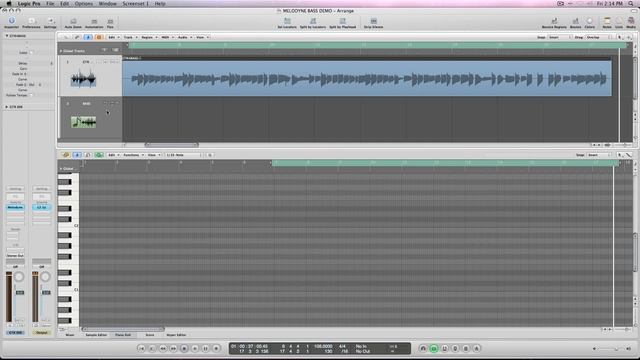
Task: Open the Colors palette icon
Action: point(590,22)
